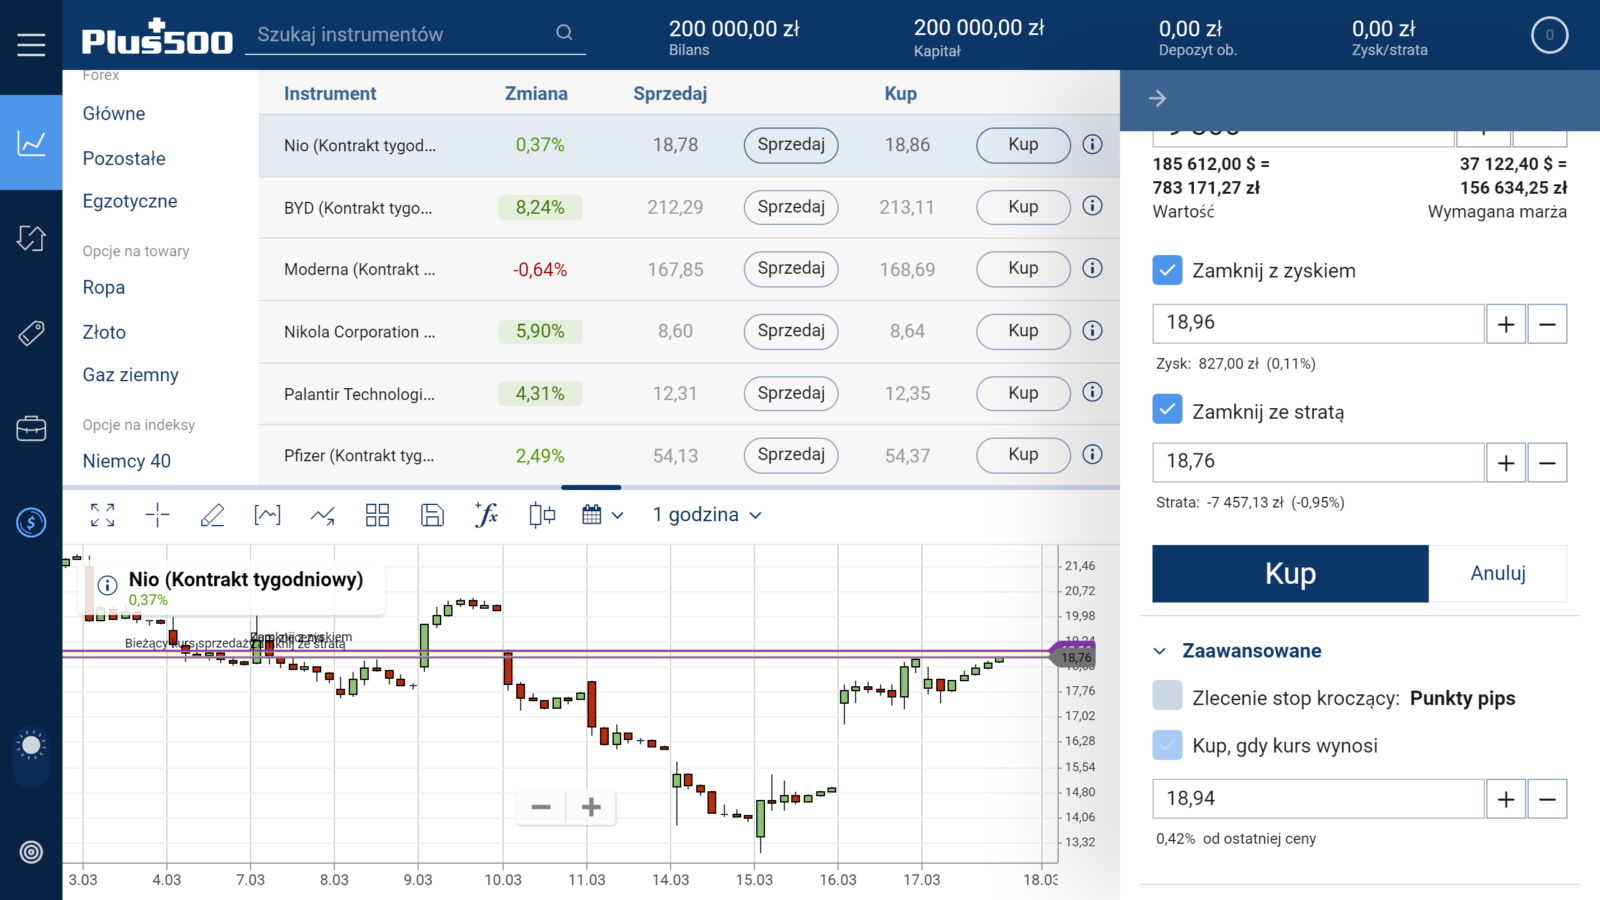Select the pencil drawing tool
Image resolution: width=1600 pixels, height=900 pixels.
click(x=212, y=515)
